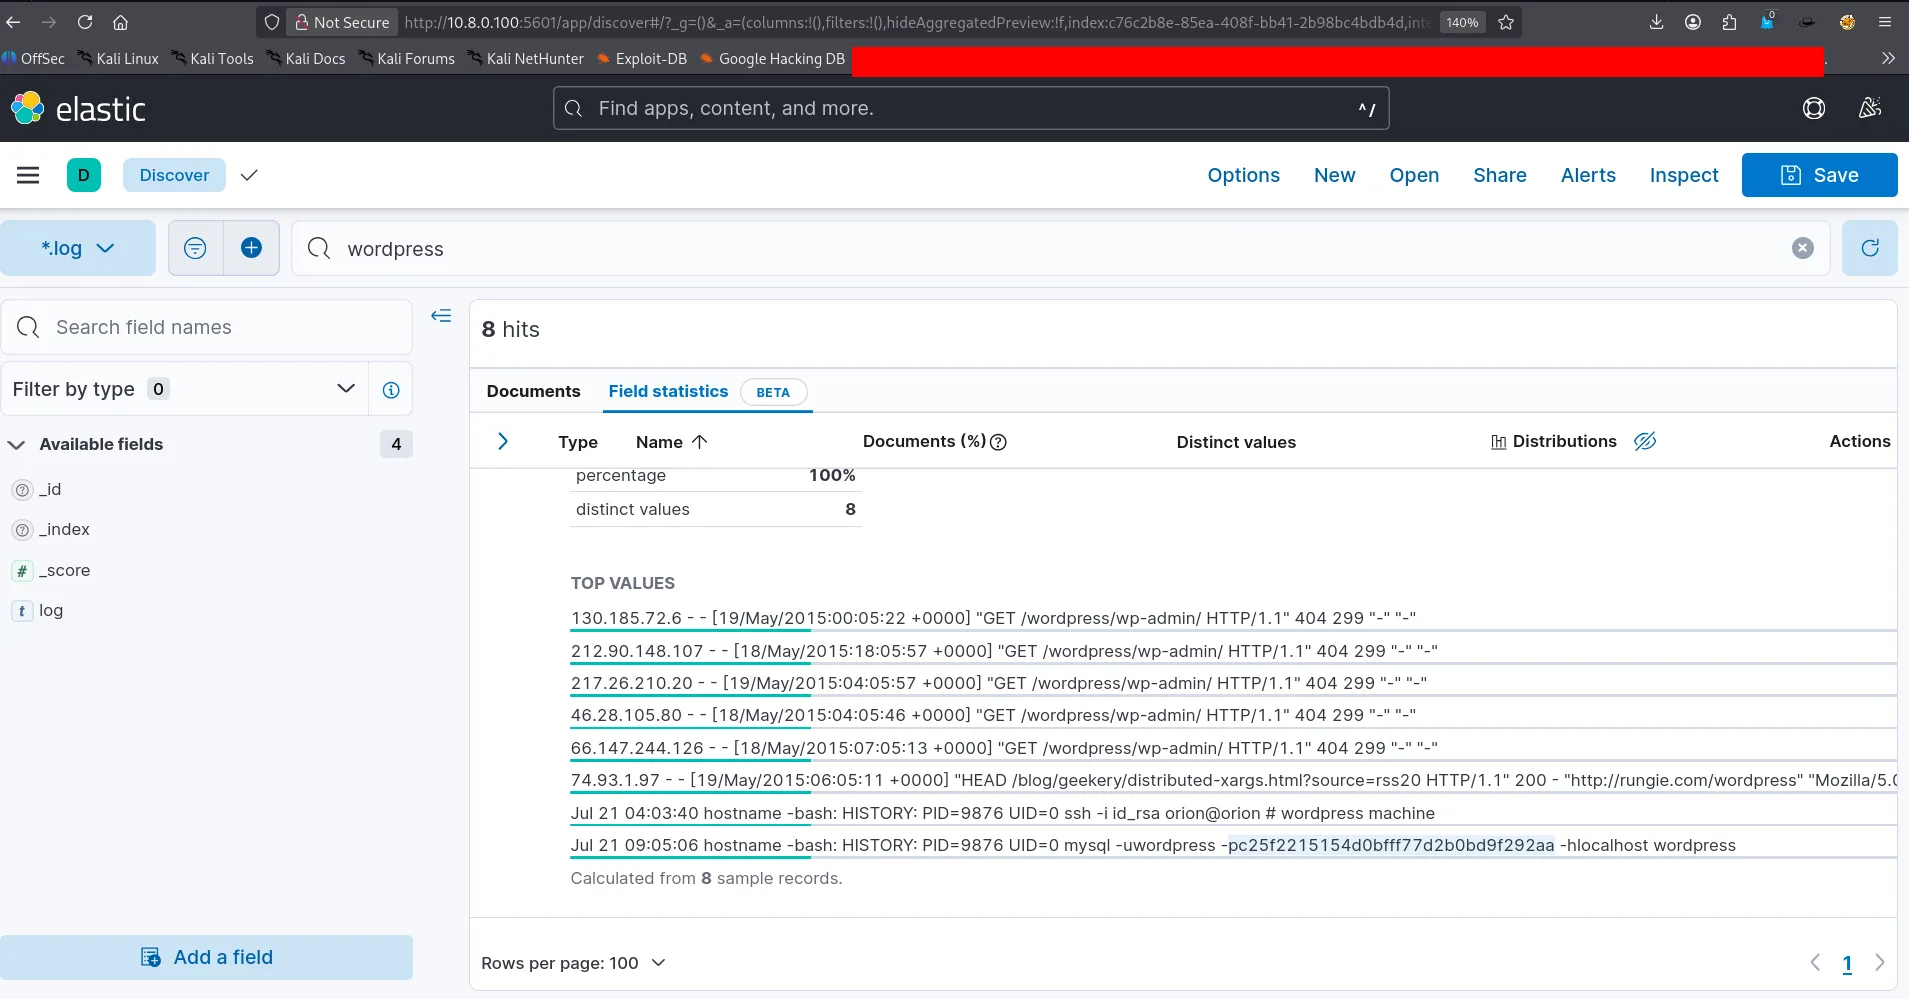1909x999 pixels.
Task: Expand all field statistics rows chevron
Action: click(x=503, y=441)
